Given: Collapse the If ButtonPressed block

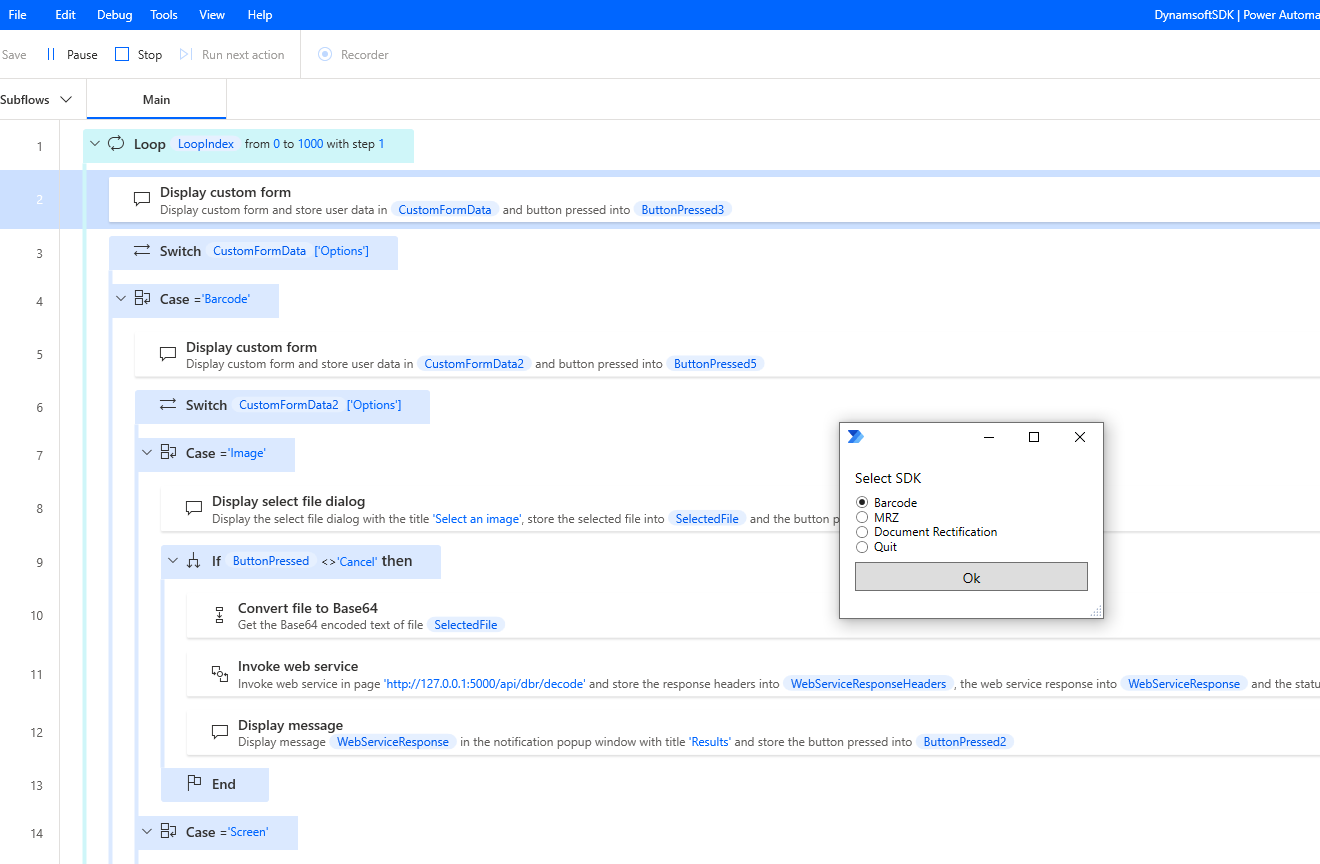Looking at the screenshot, I should (x=173, y=561).
